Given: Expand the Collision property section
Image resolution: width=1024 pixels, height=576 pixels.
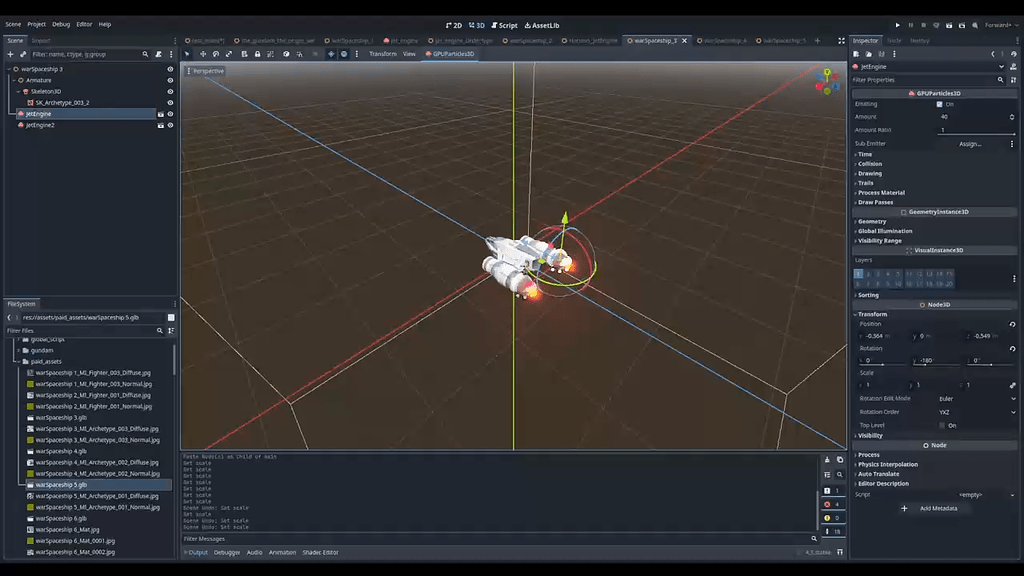Looking at the screenshot, I should pyautogui.click(x=869, y=164).
